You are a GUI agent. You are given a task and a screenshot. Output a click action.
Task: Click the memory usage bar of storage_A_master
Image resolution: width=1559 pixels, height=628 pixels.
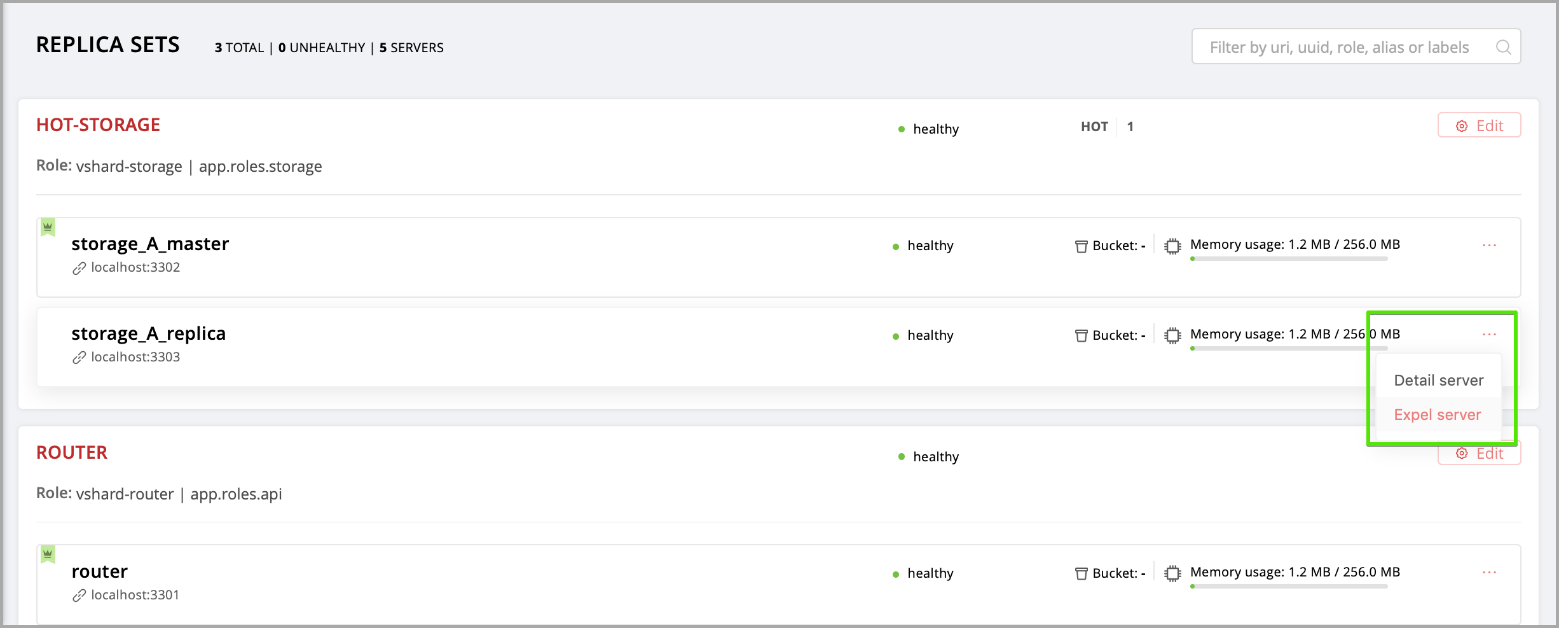[1288, 259]
